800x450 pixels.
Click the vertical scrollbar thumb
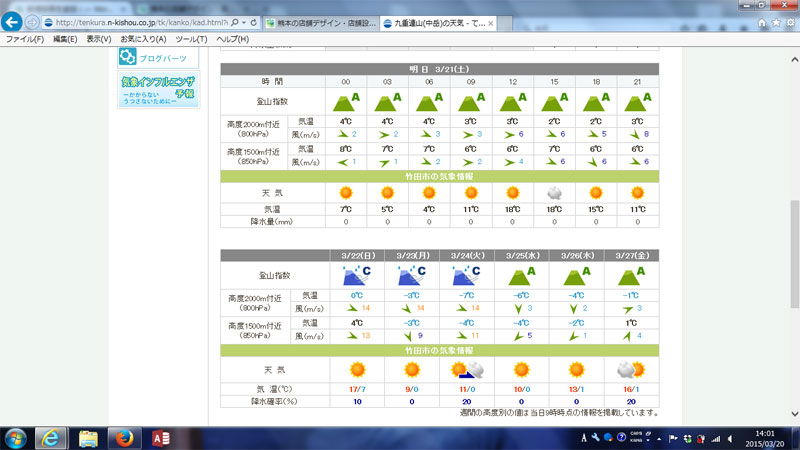click(x=794, y=254)
